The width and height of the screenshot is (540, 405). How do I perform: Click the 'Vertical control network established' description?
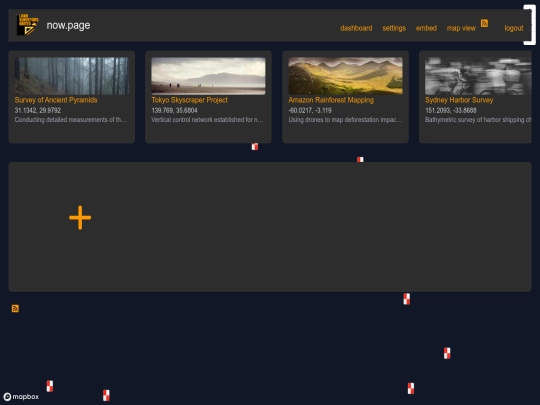[207, 120]
